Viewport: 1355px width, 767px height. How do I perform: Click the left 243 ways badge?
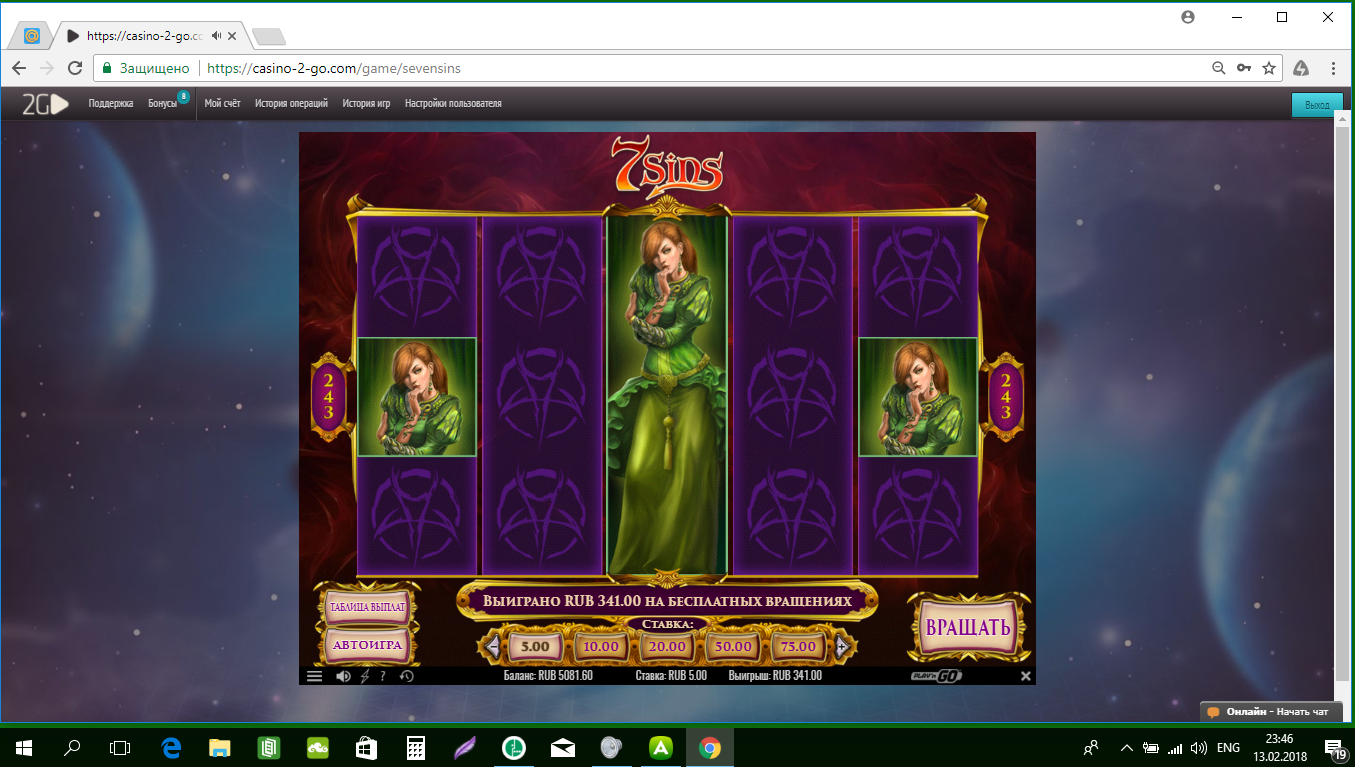click(329, 396)
